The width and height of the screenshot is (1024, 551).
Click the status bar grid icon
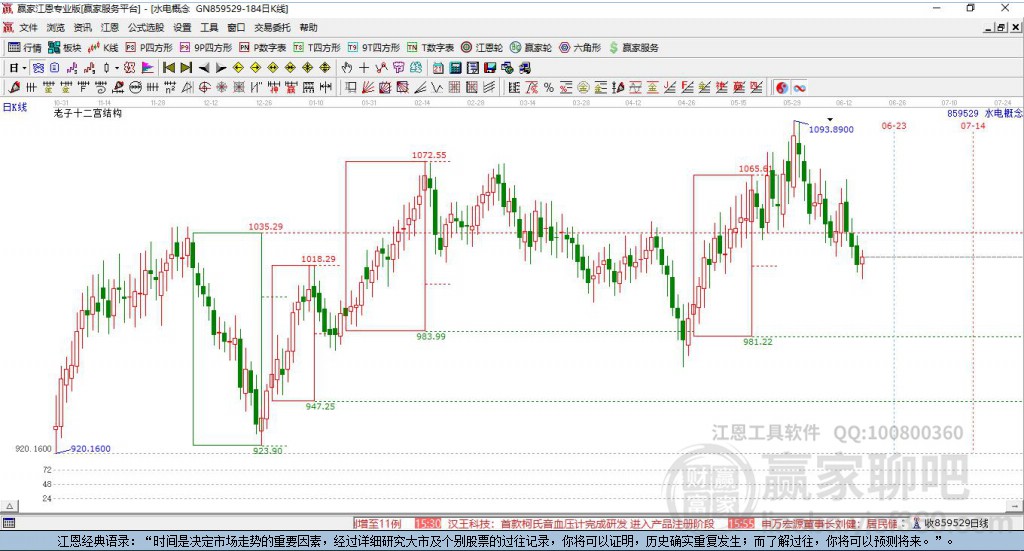coord(9,523)
